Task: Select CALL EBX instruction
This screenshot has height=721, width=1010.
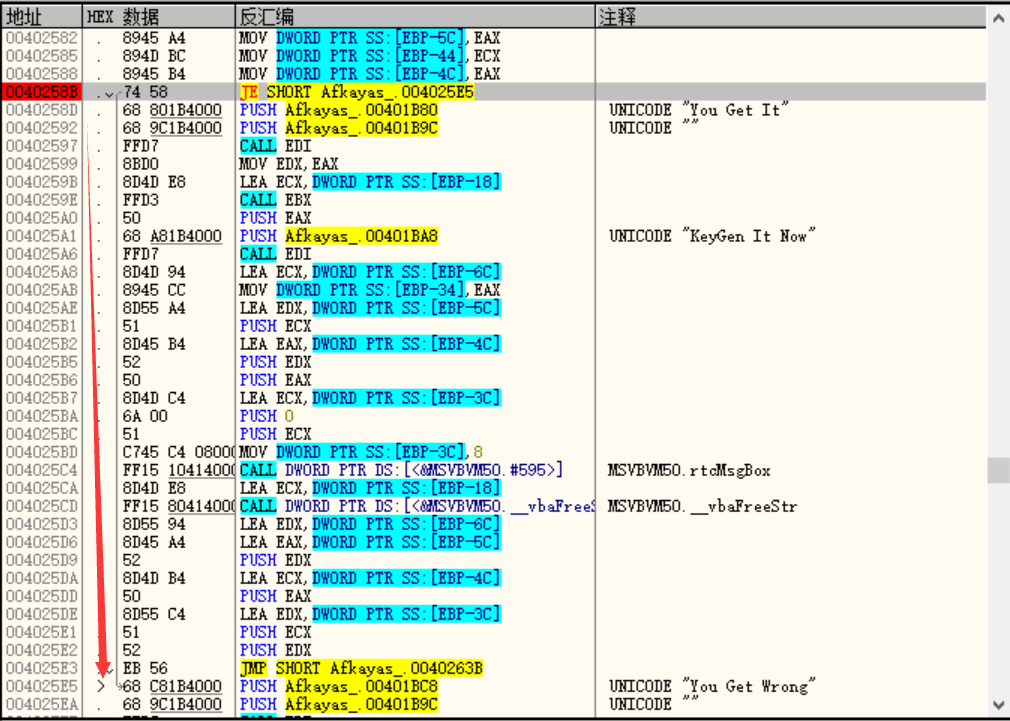Action: 276,200
